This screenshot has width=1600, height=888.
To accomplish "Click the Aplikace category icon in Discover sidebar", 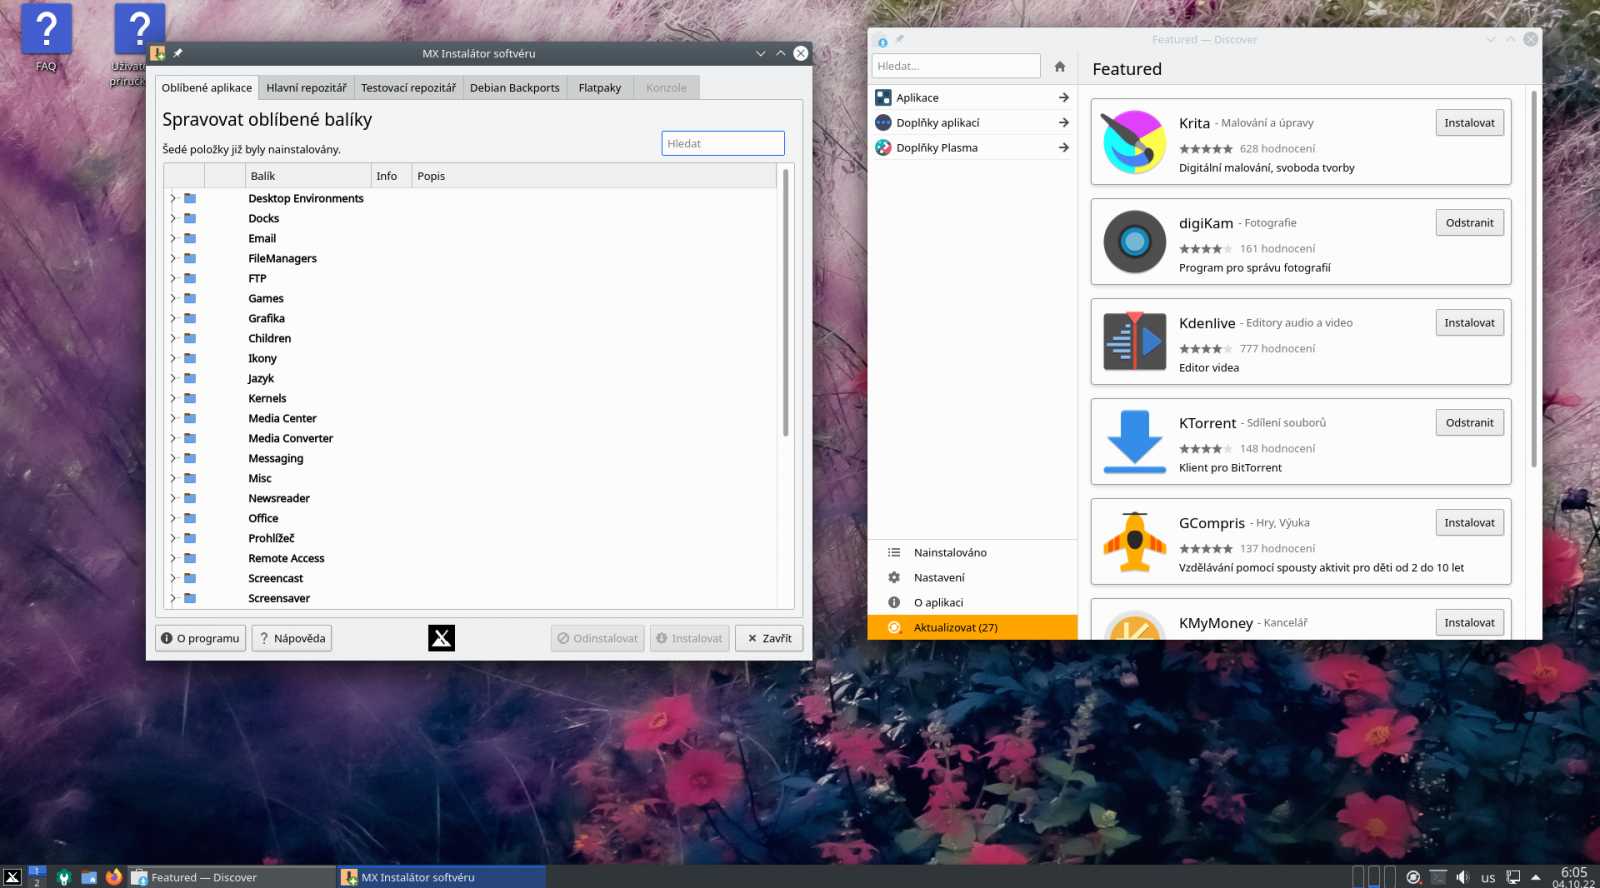I will click(x=883, y=97).
